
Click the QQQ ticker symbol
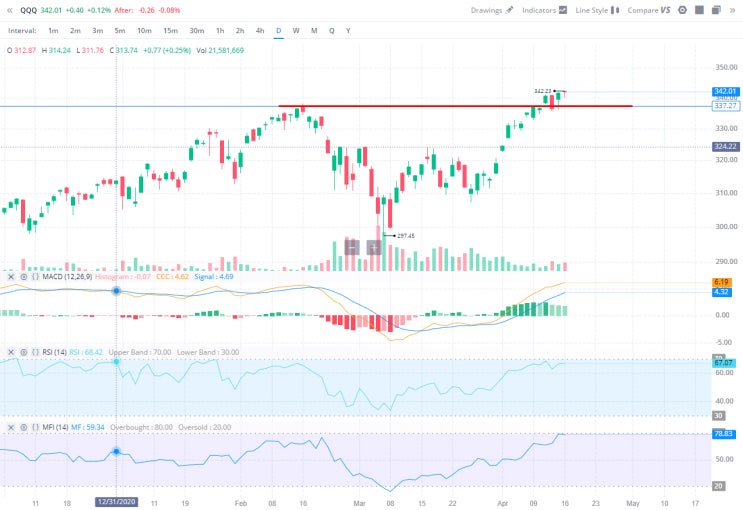point(28,10)
